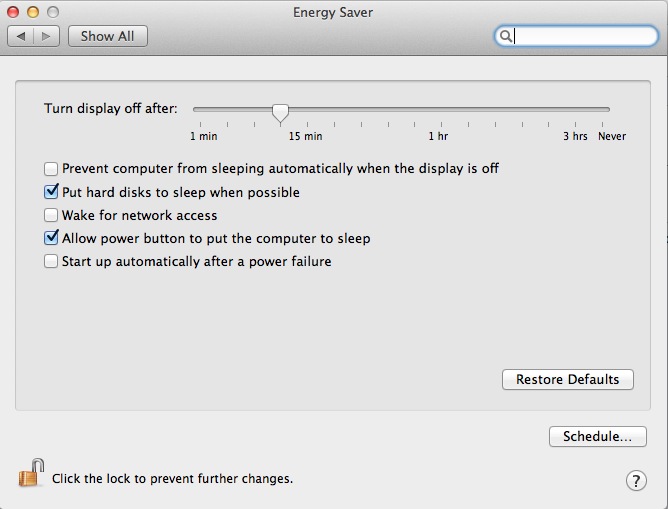Minimize the window with the yellow button
The image size is (668, 509).
click(x=33, y=12)
